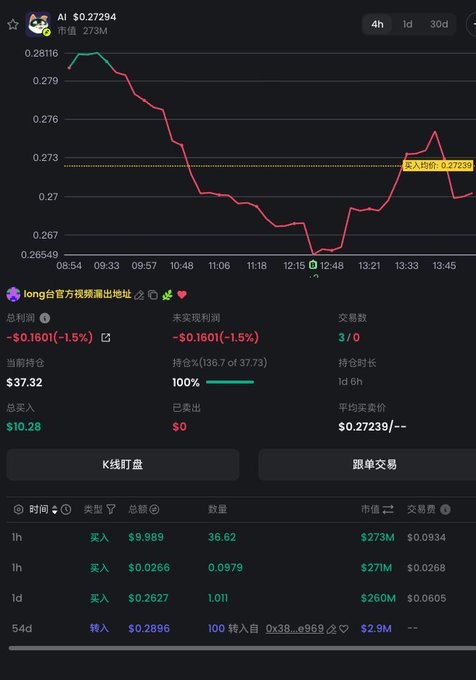Open the AI token cat avatar

[38, 24]
